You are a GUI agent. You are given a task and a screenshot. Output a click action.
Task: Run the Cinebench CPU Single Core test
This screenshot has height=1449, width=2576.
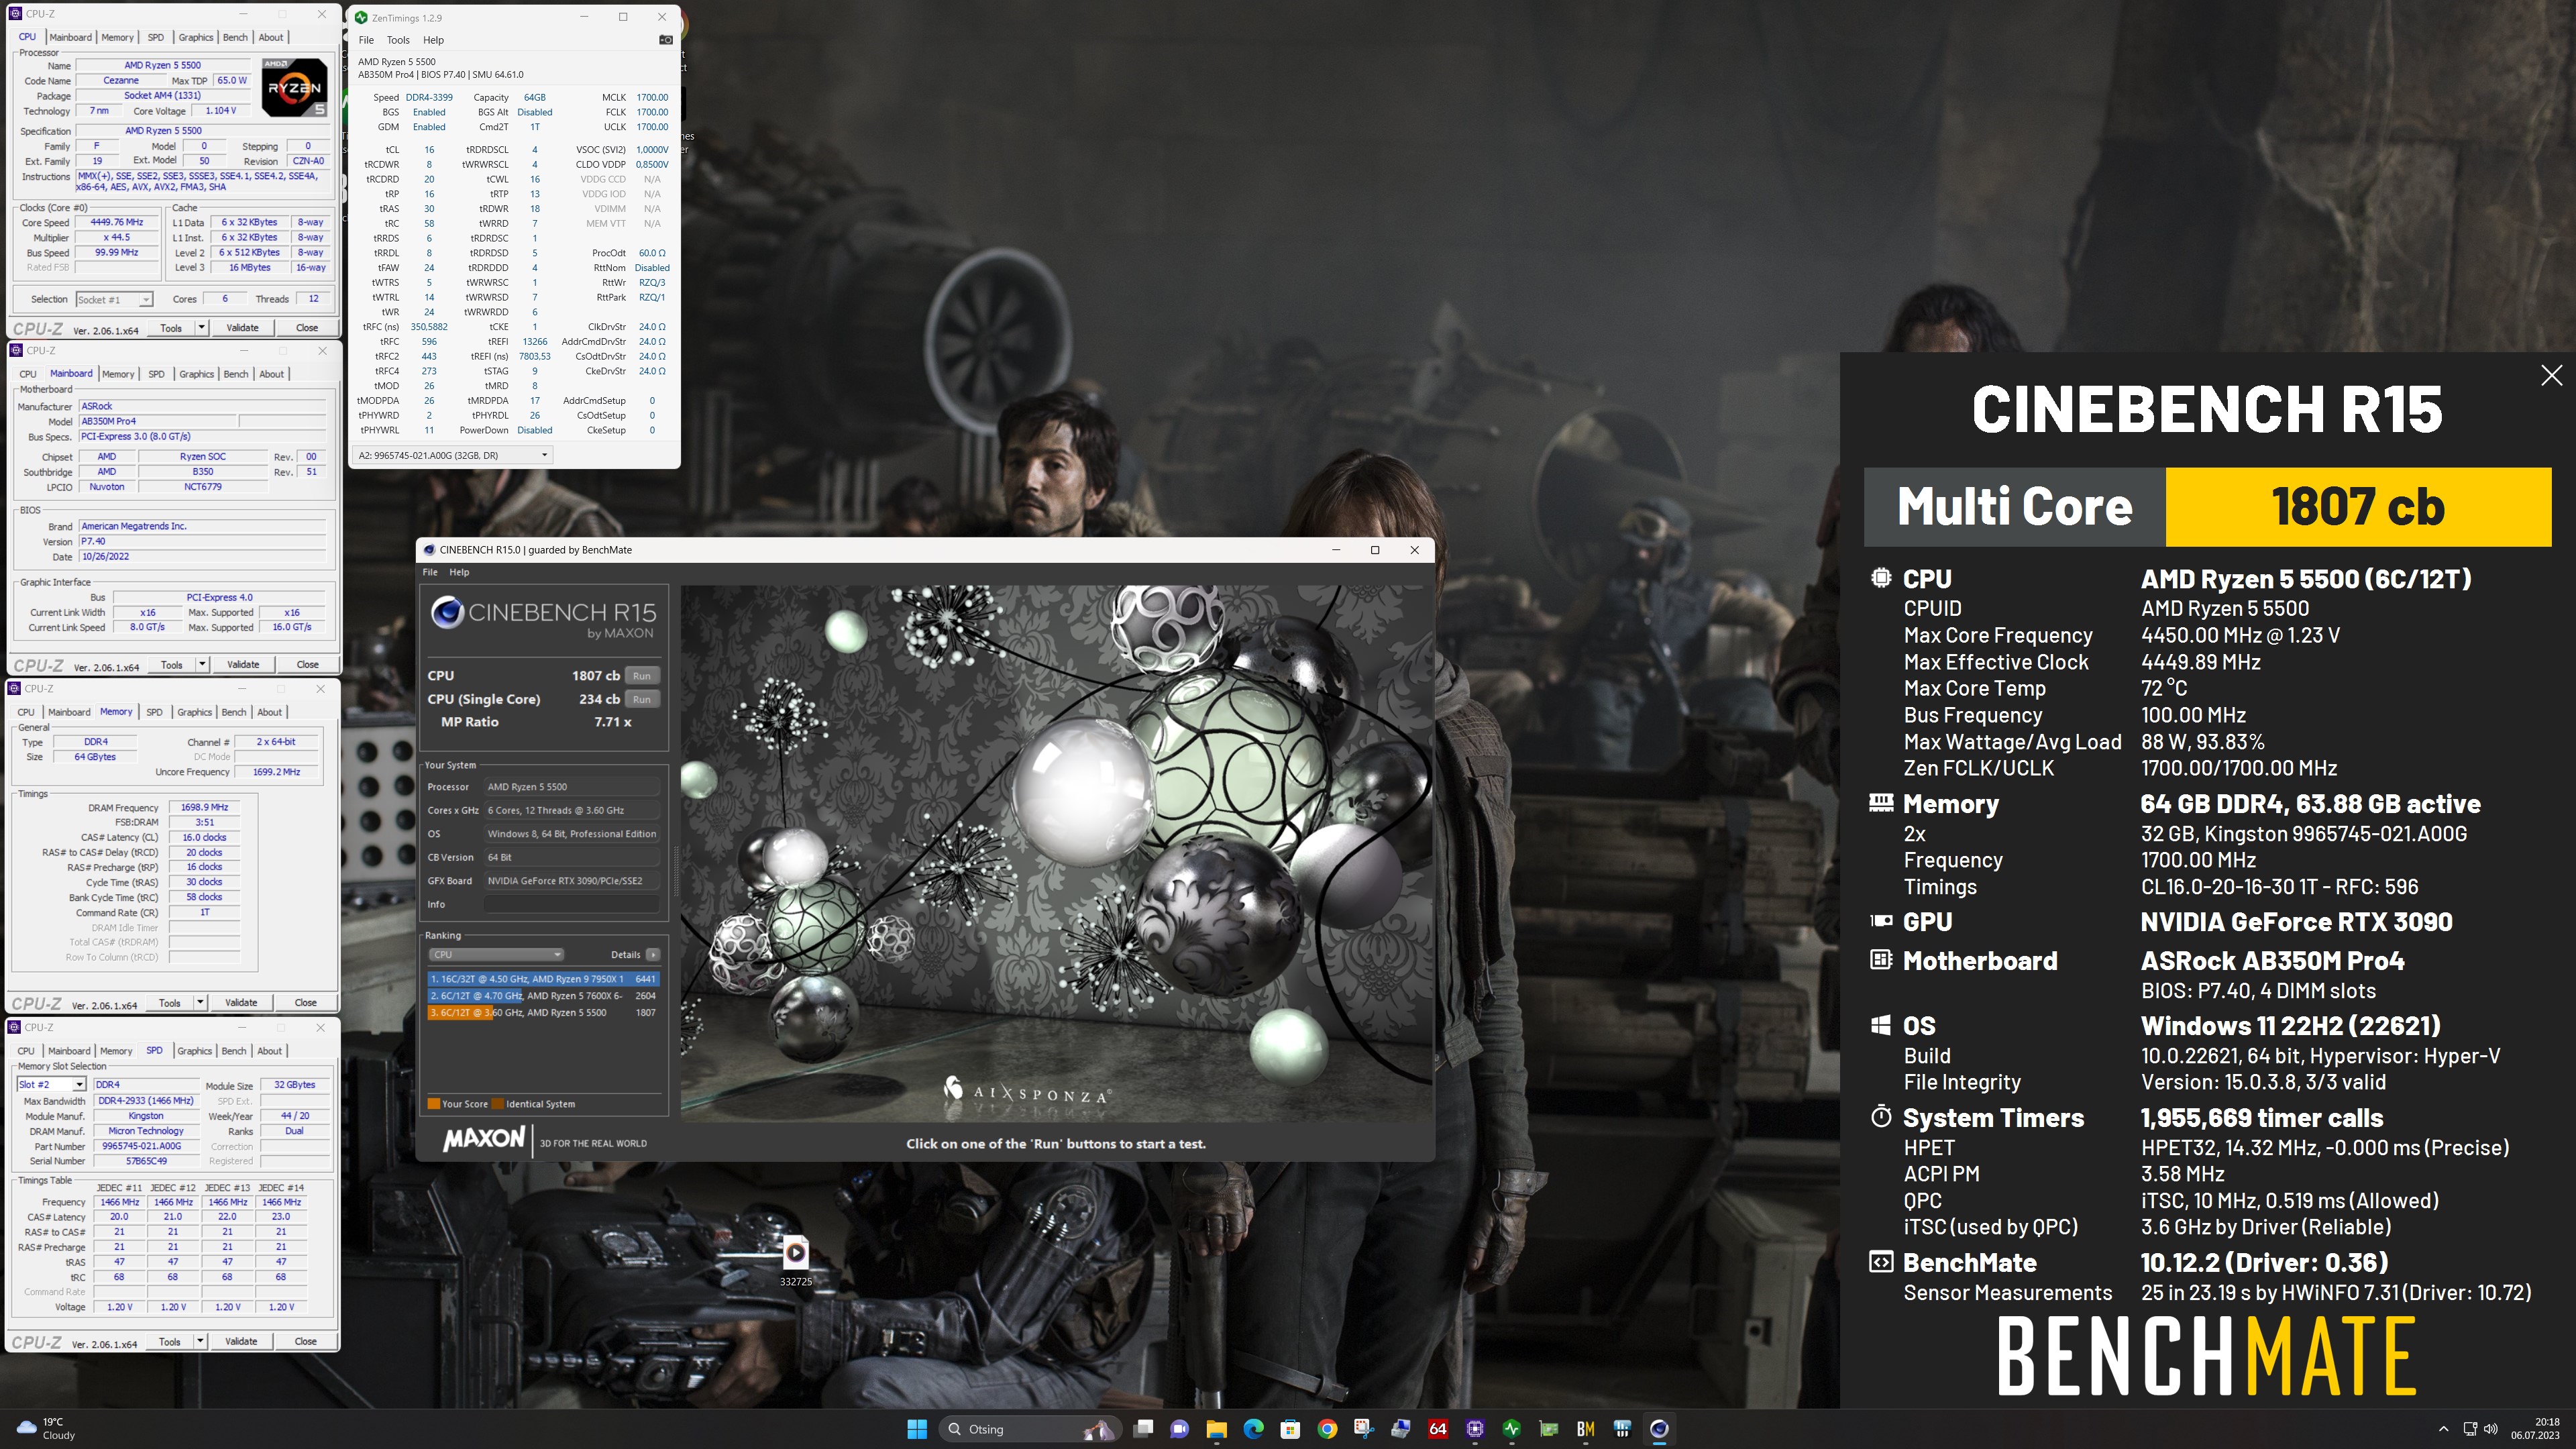click(642, 699)
